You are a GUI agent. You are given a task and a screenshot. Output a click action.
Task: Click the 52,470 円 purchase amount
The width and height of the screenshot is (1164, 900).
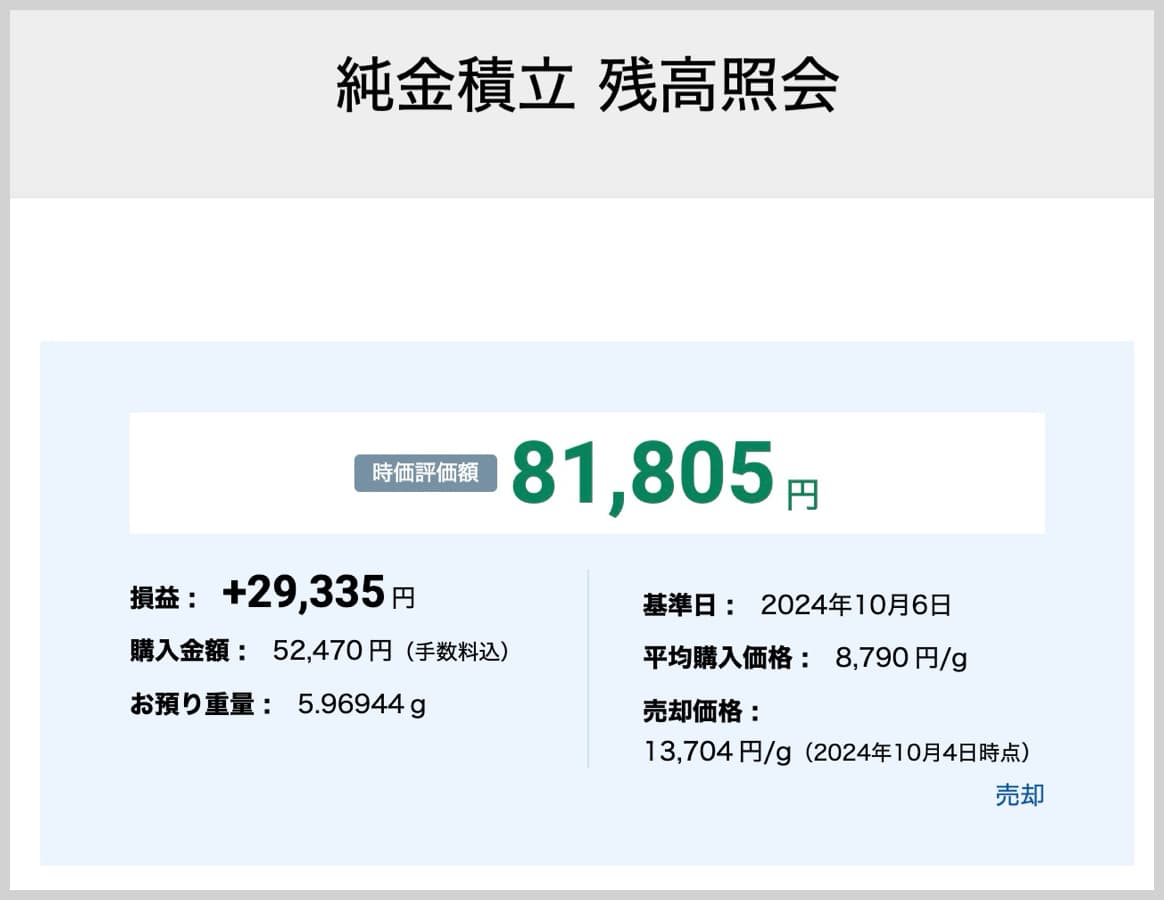pyautogui.click(x=332, y=652)
